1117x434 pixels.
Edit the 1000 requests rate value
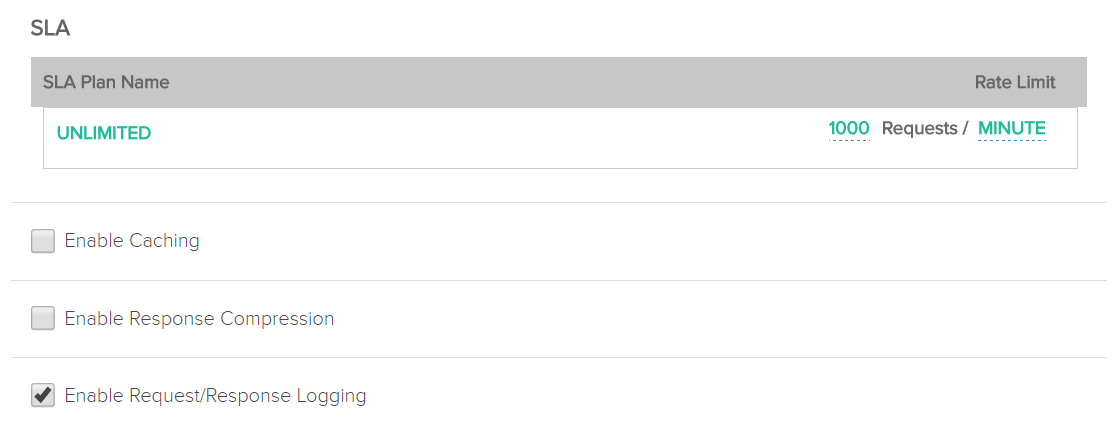pos(849,129)
